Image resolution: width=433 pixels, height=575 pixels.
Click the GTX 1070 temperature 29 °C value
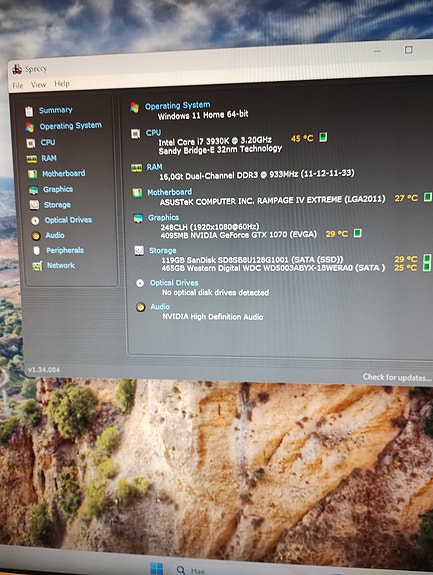(x=337, y=234)
